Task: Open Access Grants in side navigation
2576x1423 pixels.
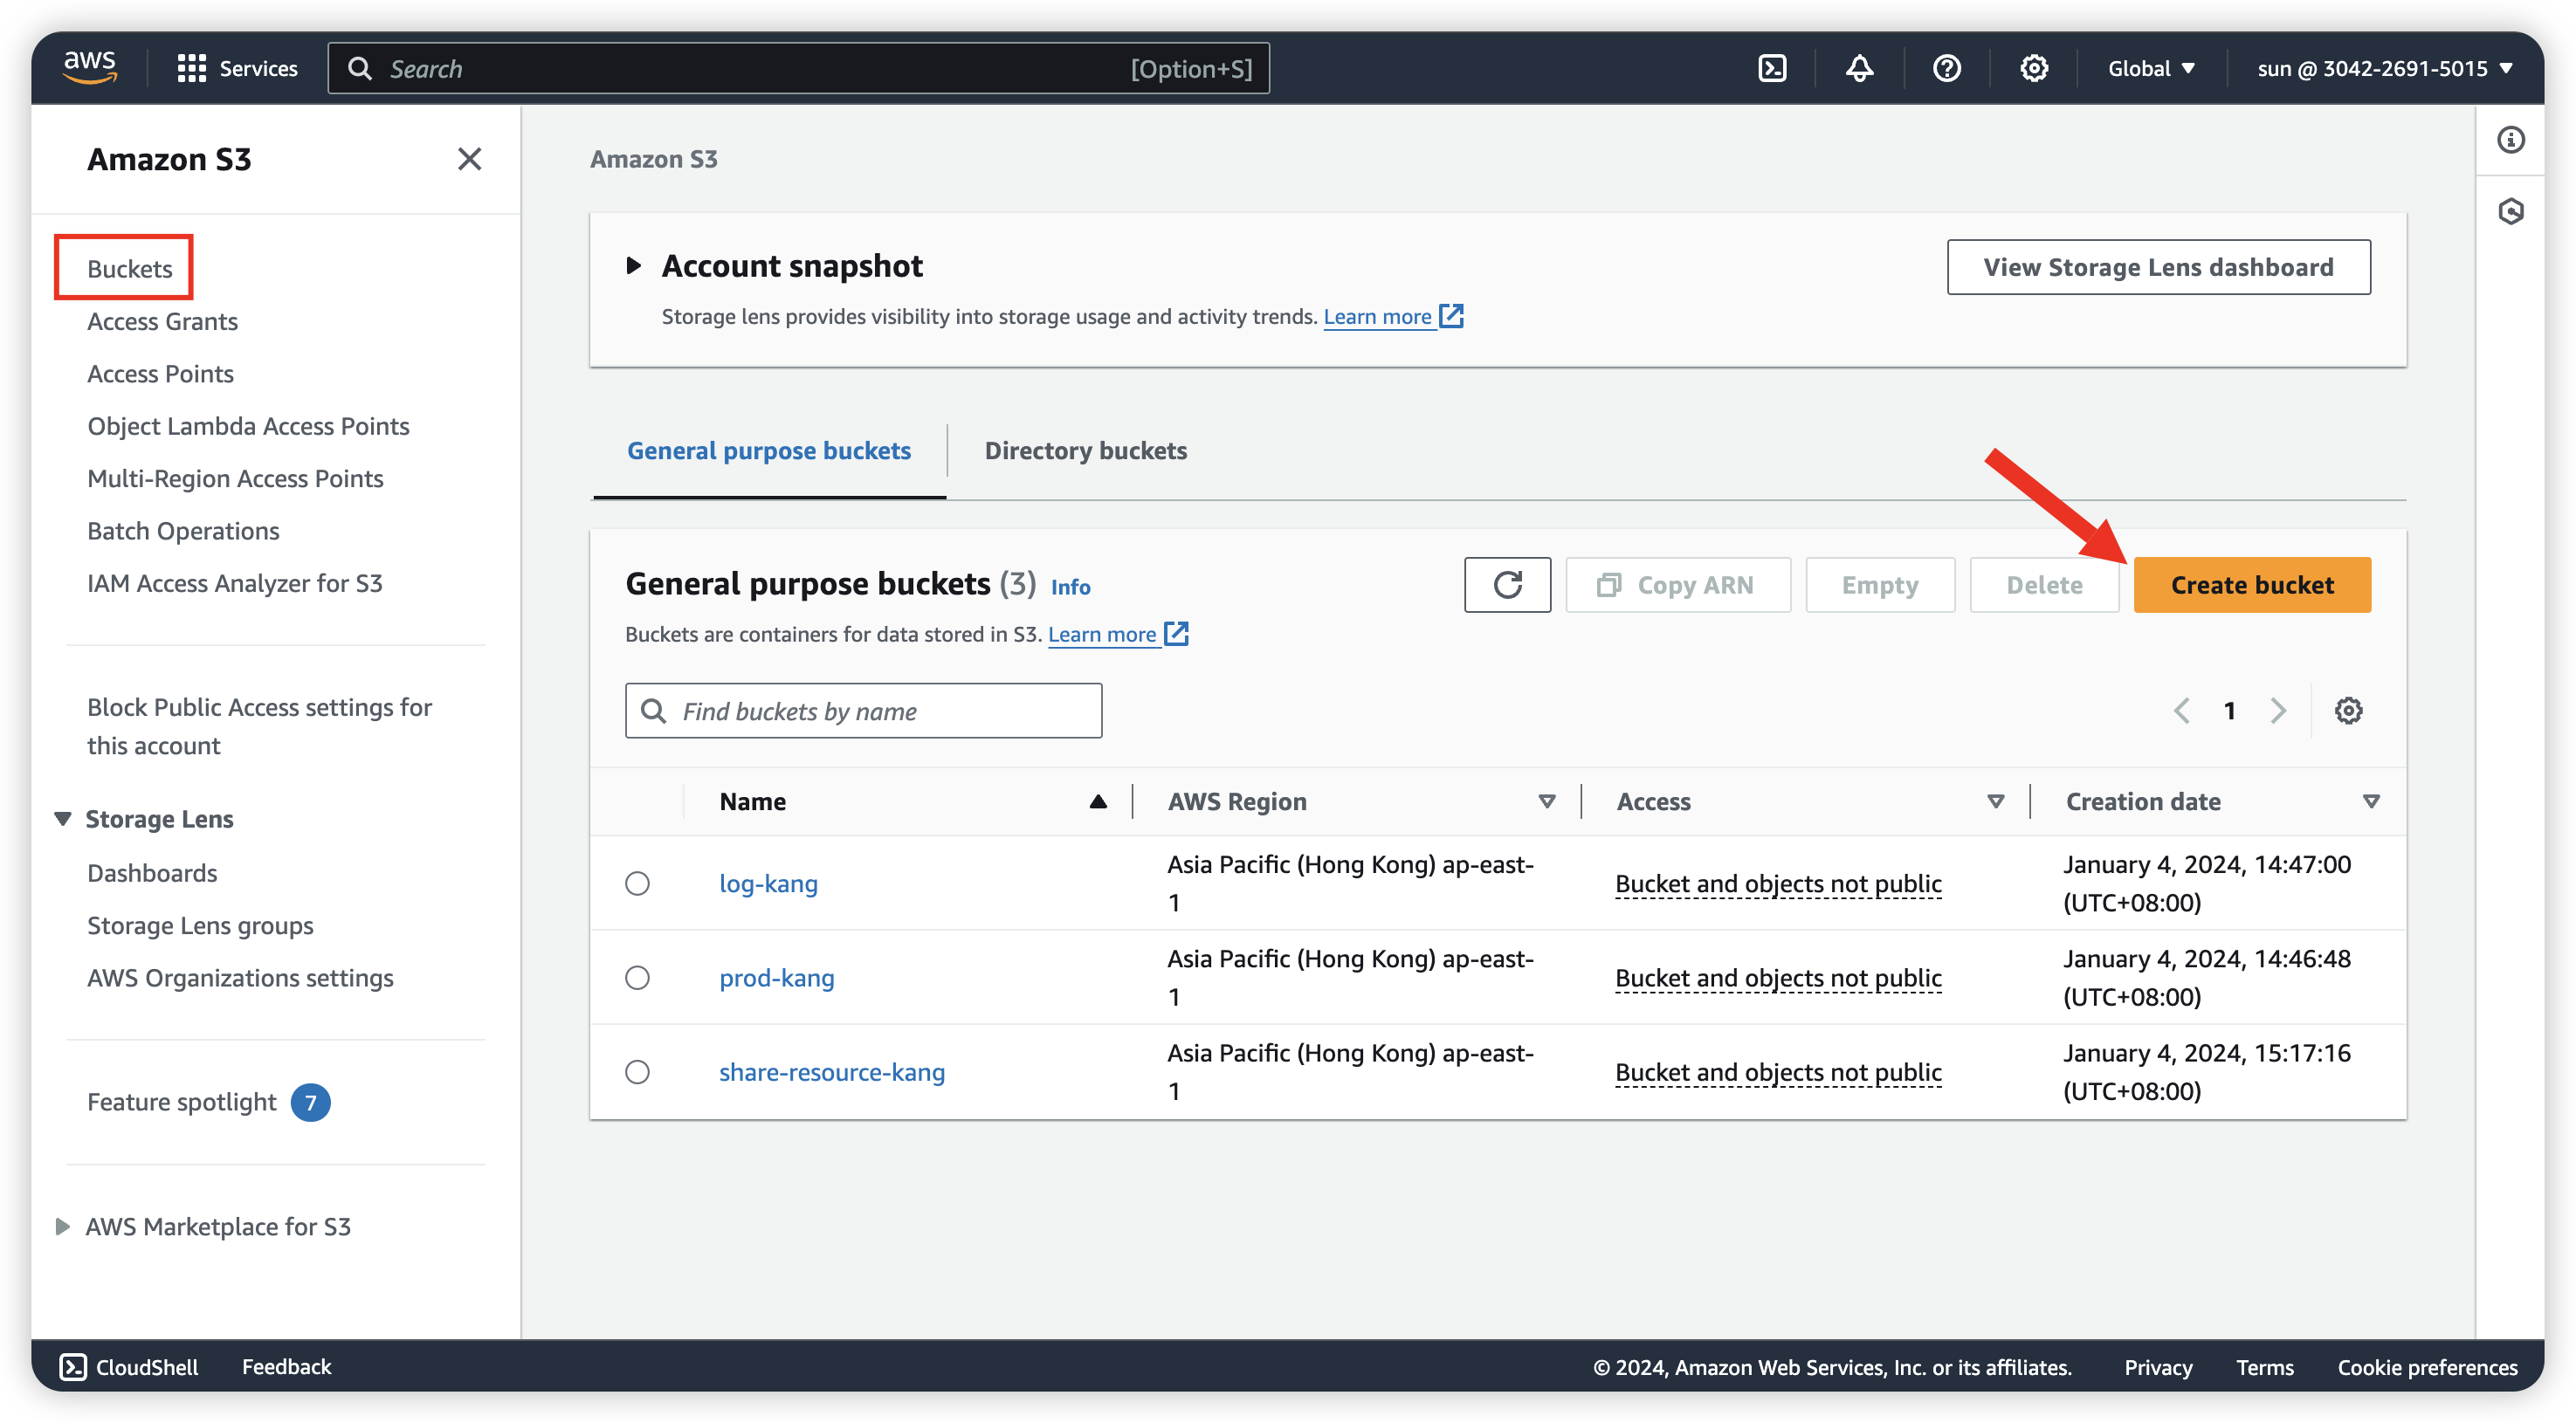Action: coord(162,320)
